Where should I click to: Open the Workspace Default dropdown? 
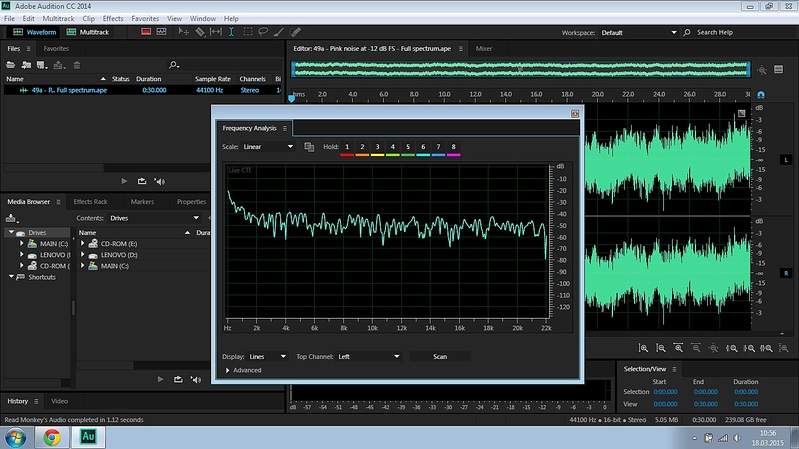pyautogui.click(x=638, y=33)
